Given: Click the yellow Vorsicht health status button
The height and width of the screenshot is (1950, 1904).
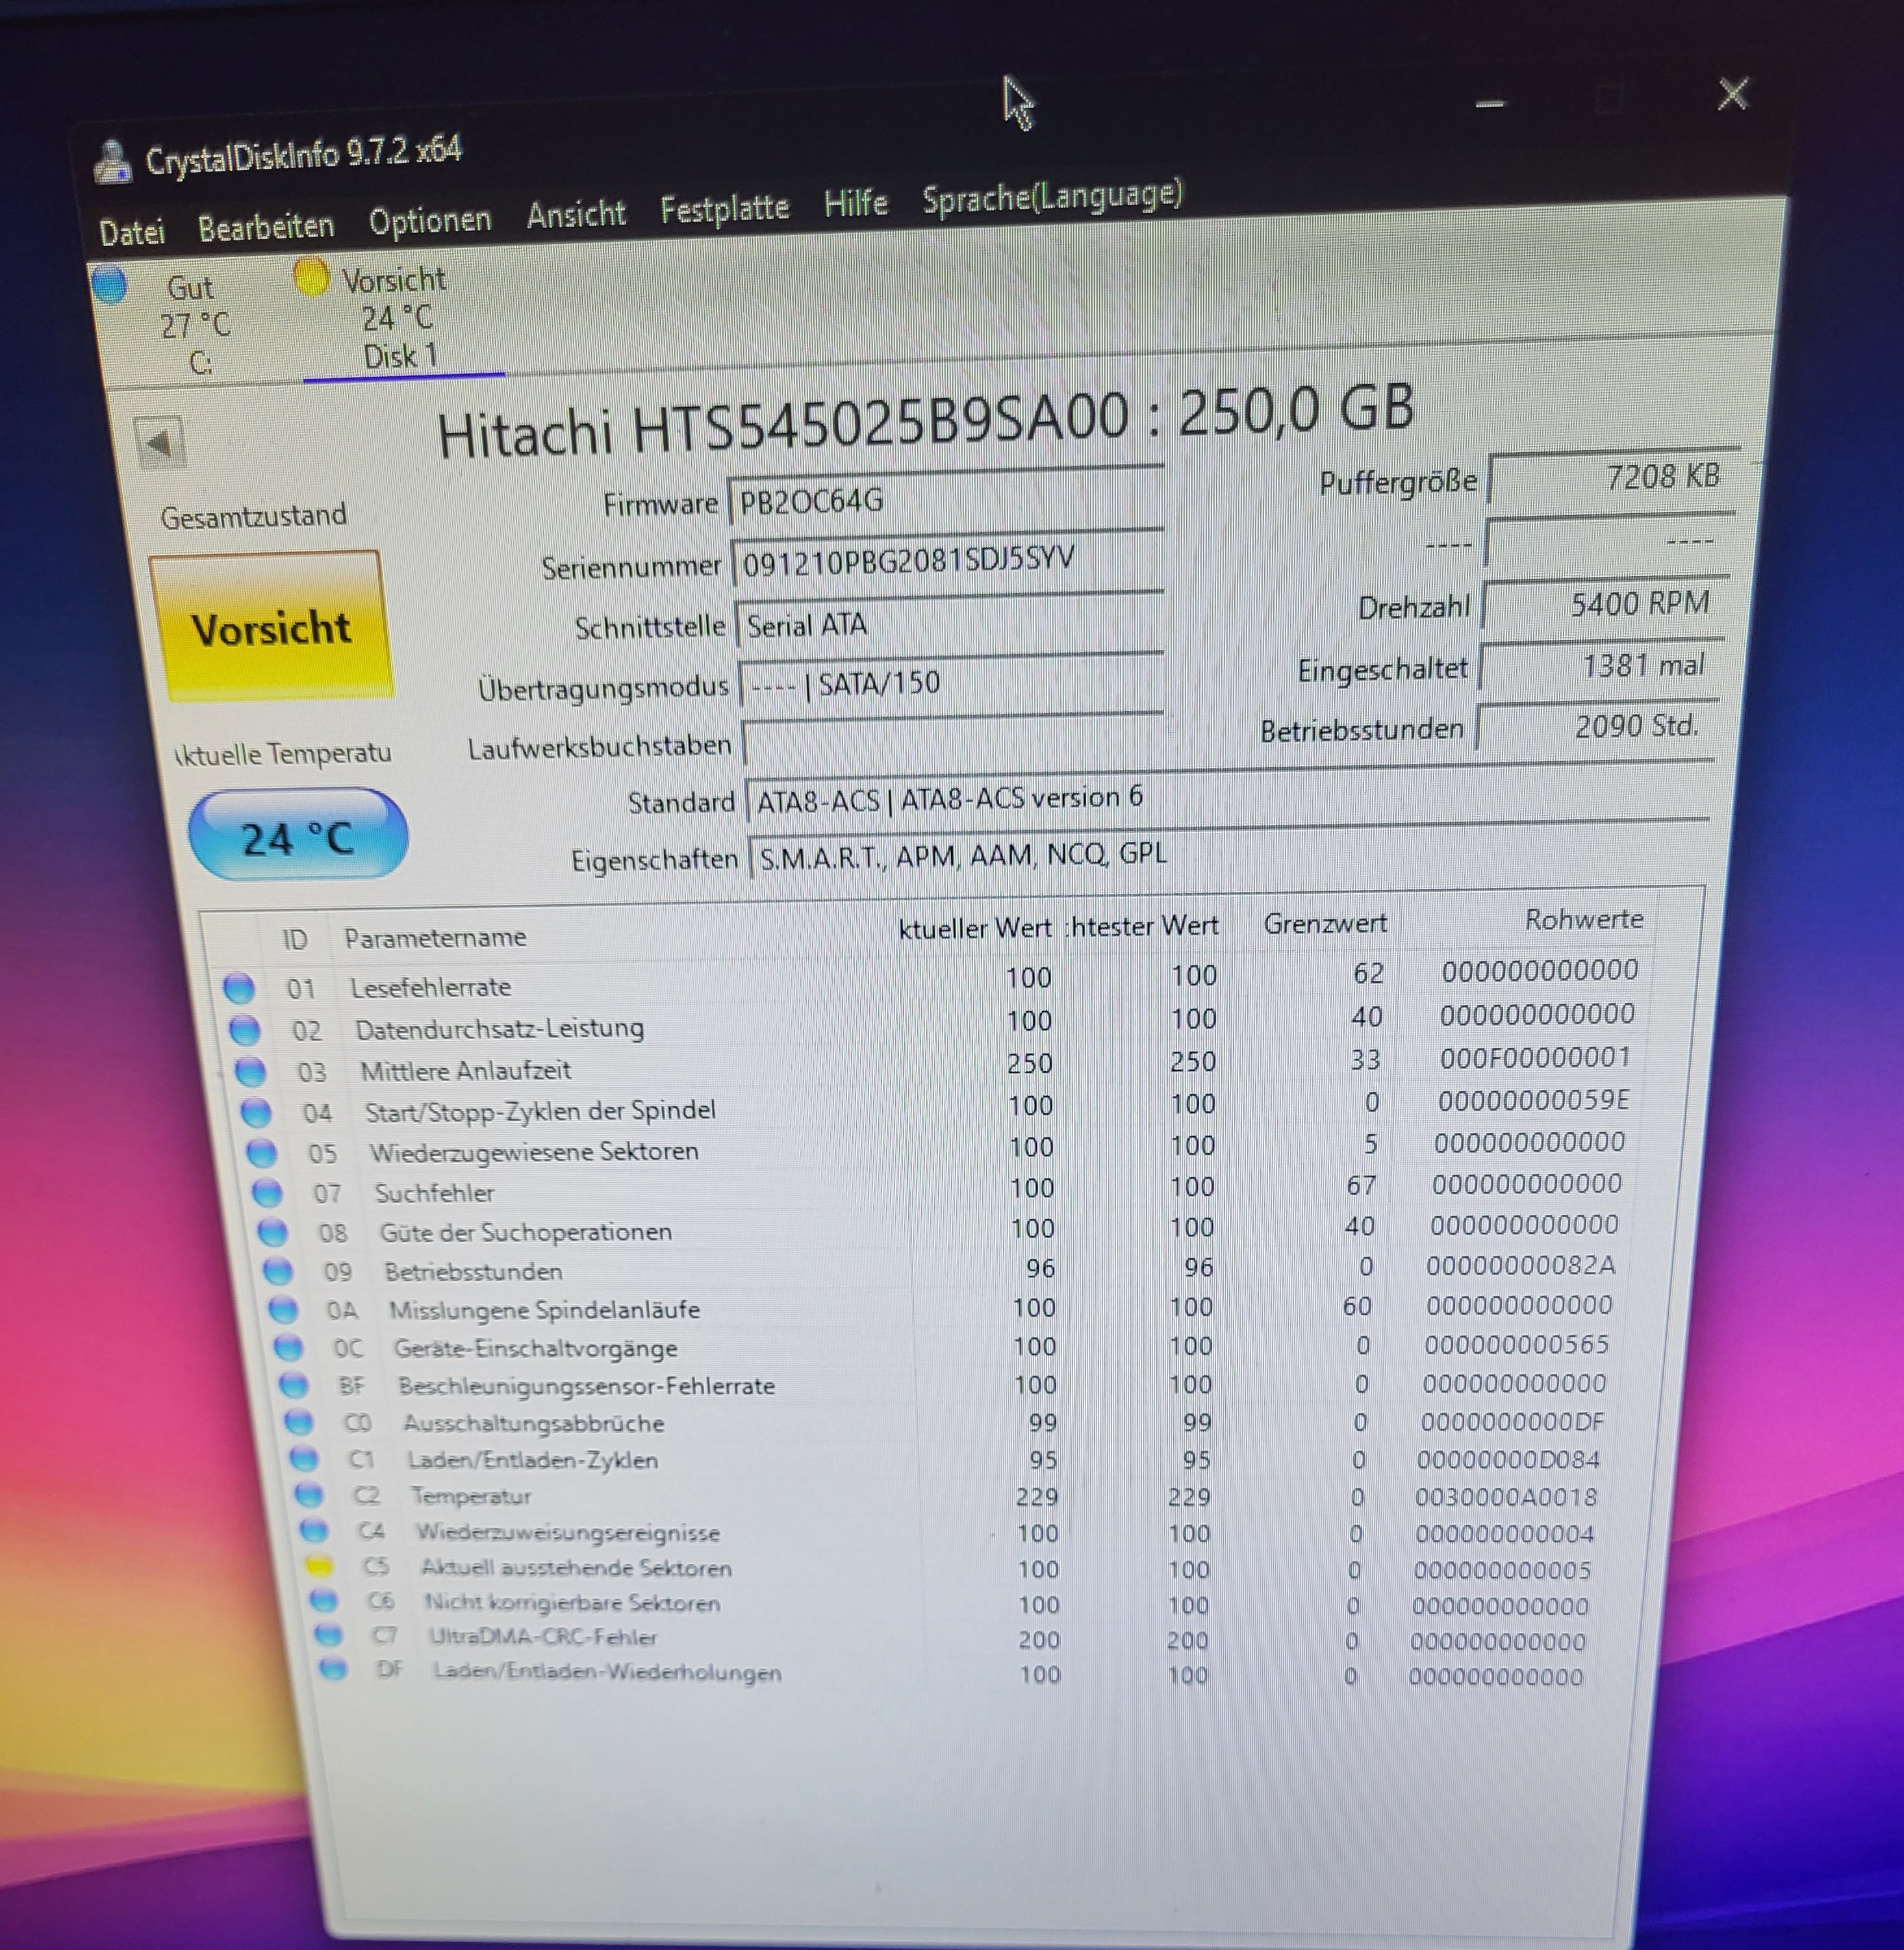Looking at the screenshot, I should tap(270, 628).
